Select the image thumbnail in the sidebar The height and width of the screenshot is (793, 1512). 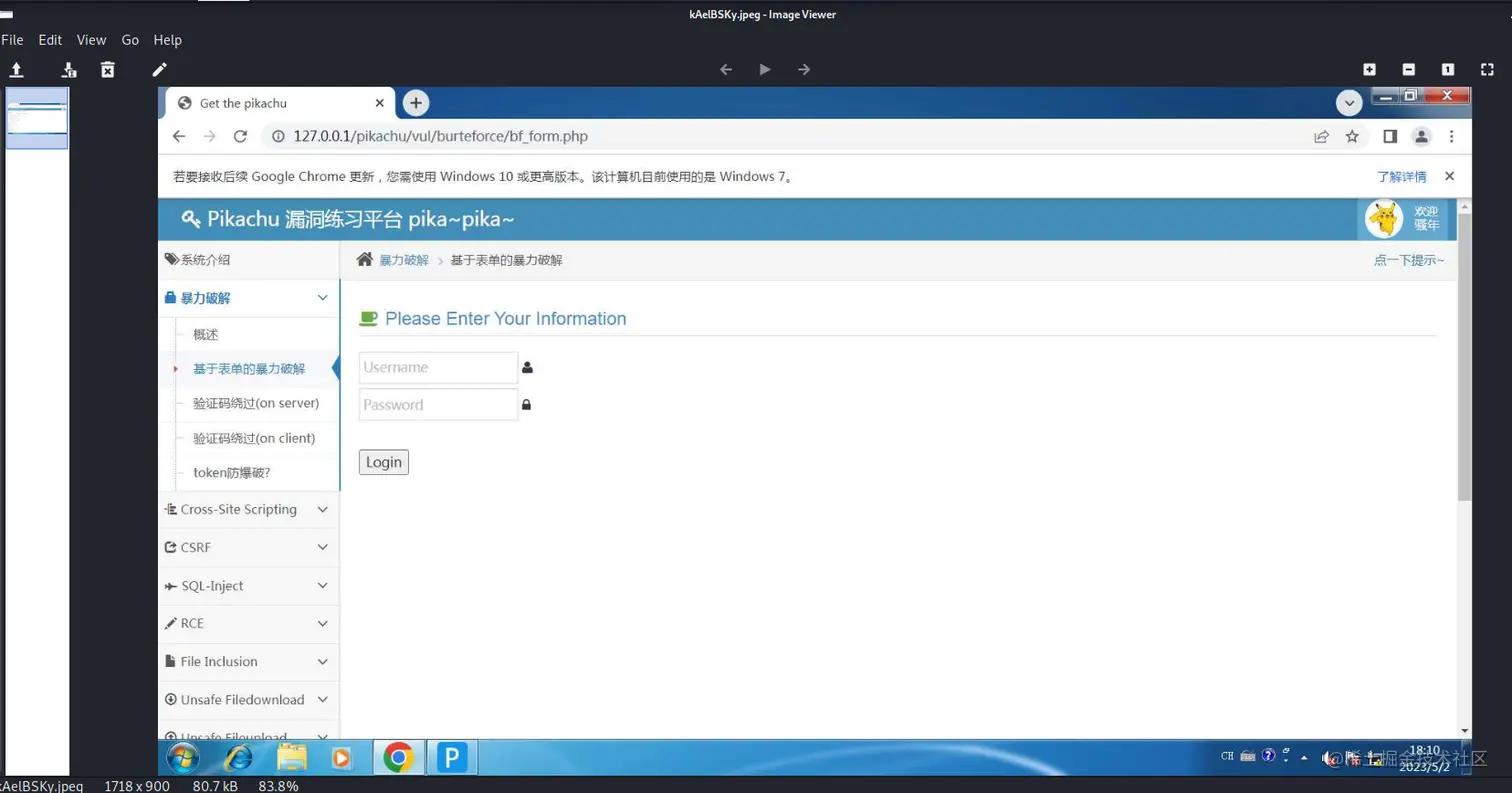click(x=37, y=118)
